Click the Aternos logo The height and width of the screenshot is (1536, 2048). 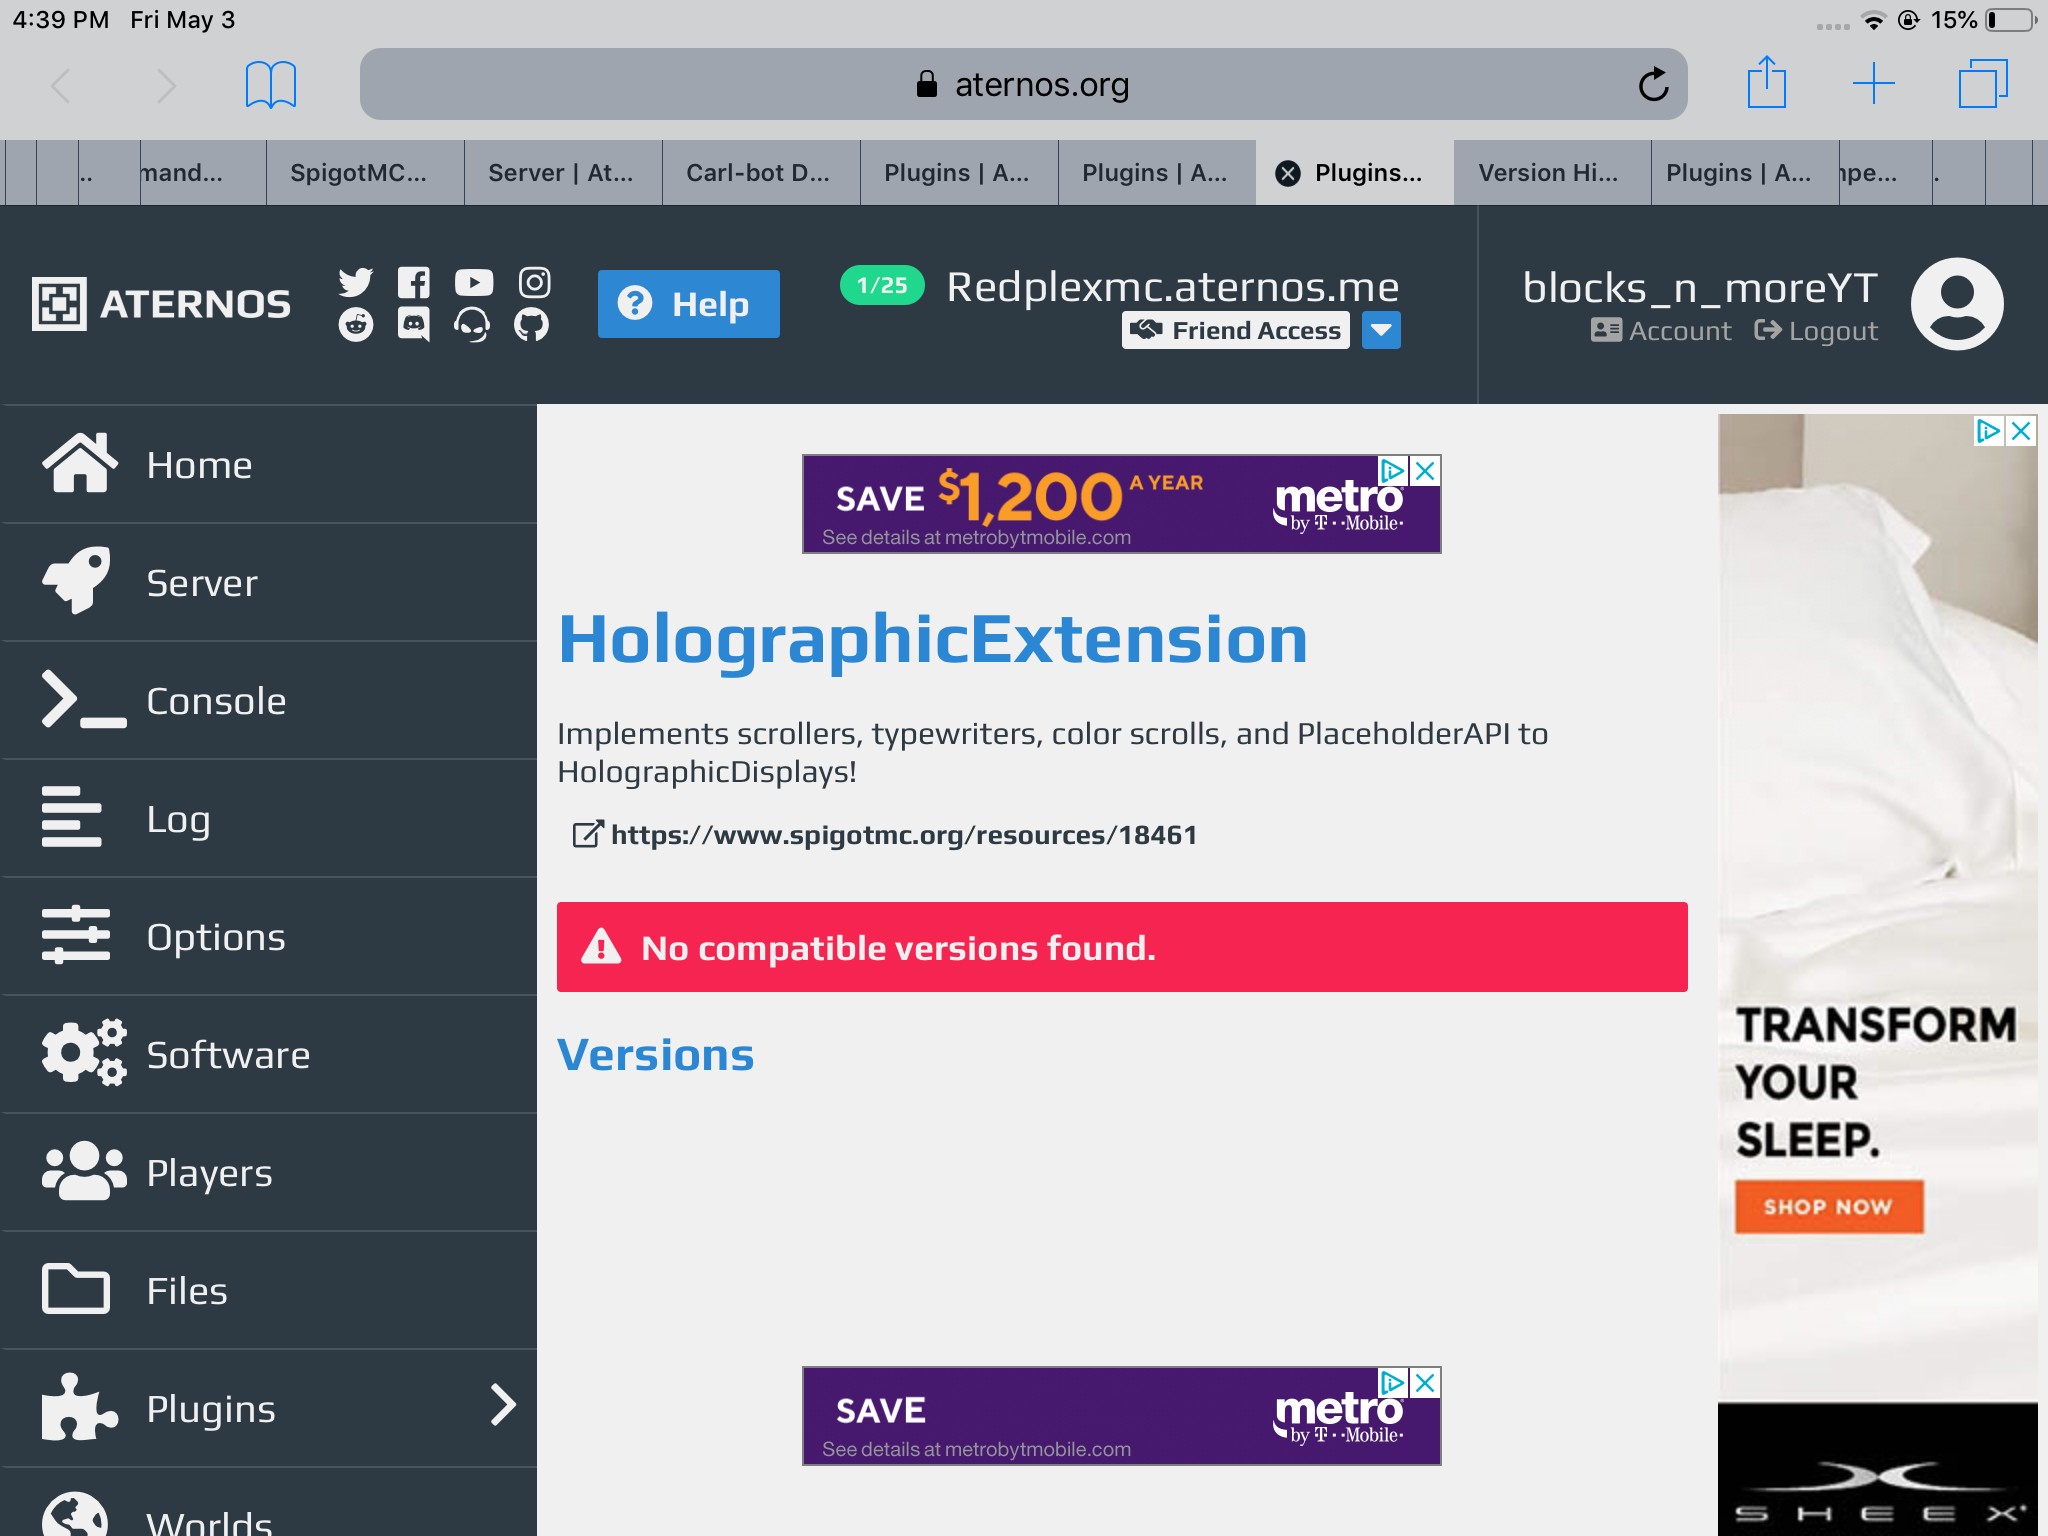161,303
